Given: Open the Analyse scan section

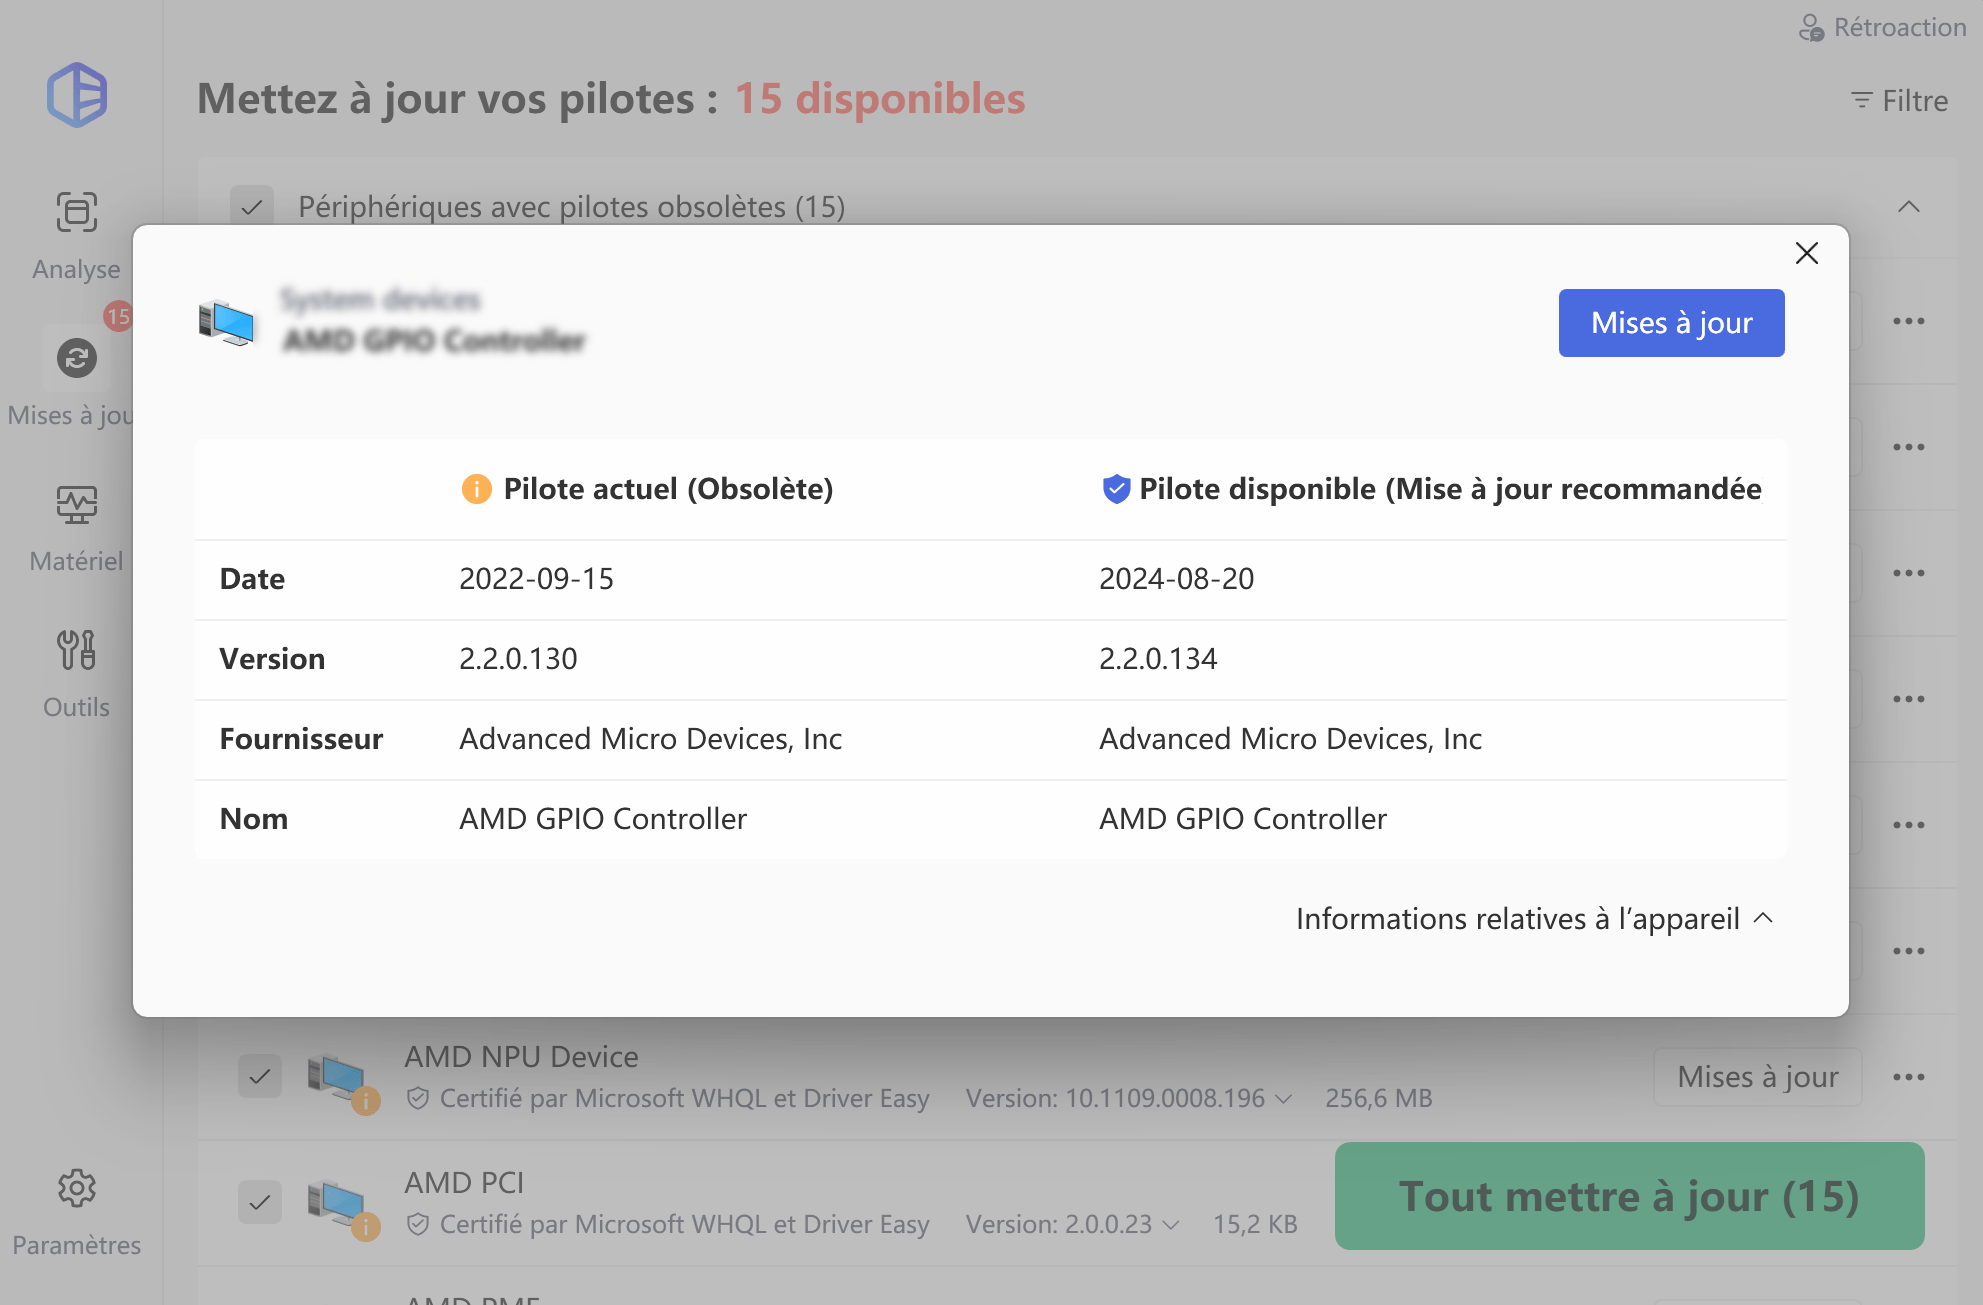Looking at the screenshot, I should click(x=76, y=236).
